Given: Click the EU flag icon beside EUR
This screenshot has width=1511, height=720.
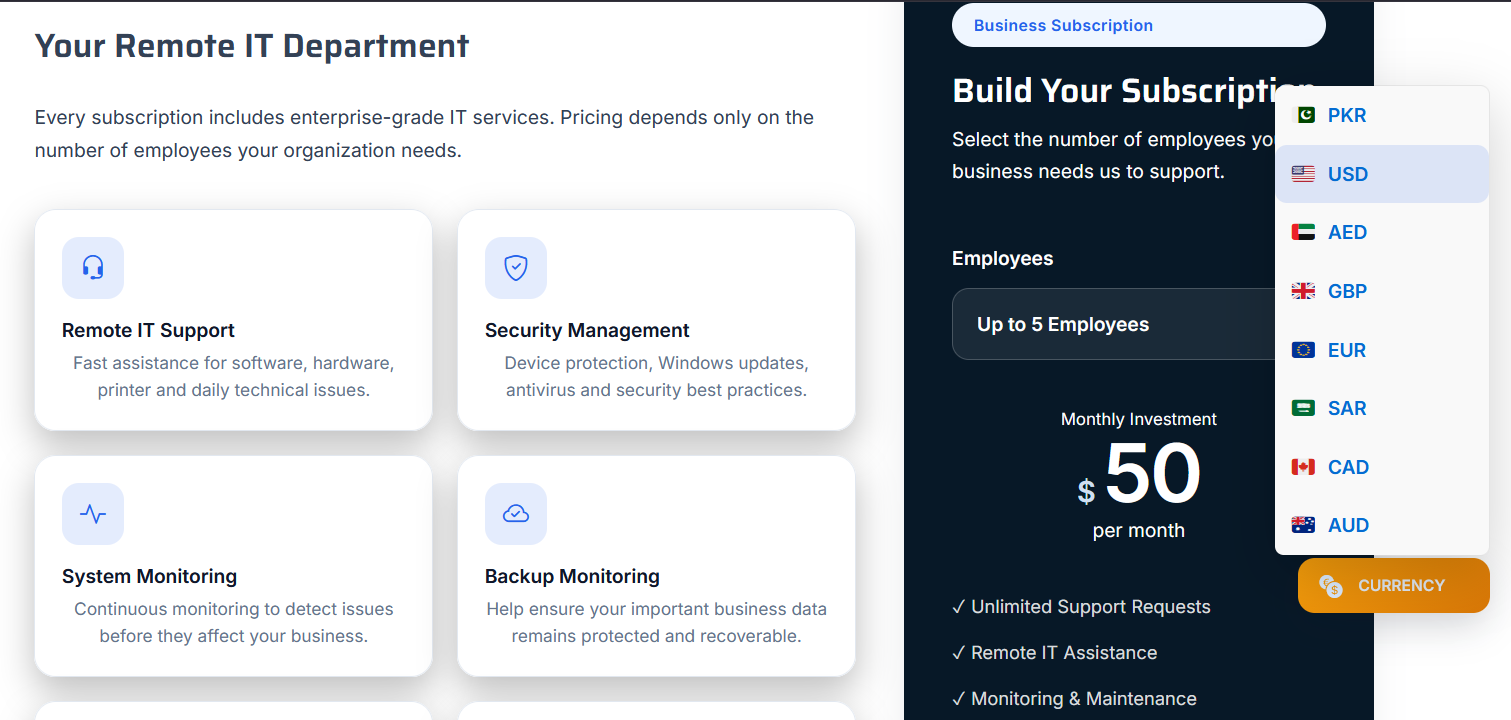Looking at the screenshot, I should click(1303, 350).
